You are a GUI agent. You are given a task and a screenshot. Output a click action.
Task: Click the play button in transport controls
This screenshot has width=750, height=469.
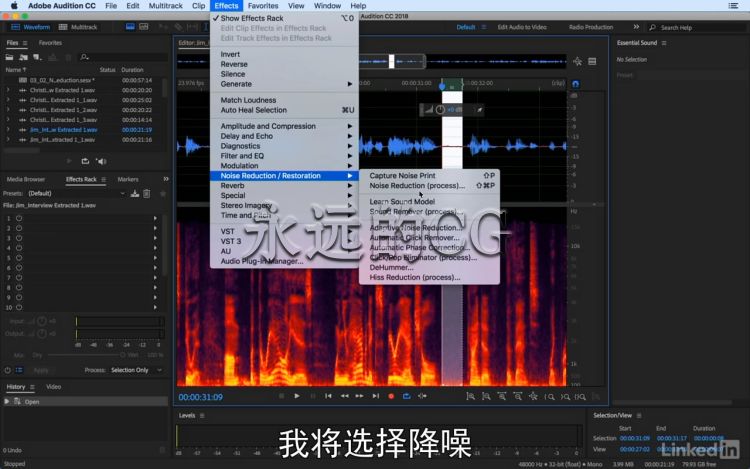(297, 396)
